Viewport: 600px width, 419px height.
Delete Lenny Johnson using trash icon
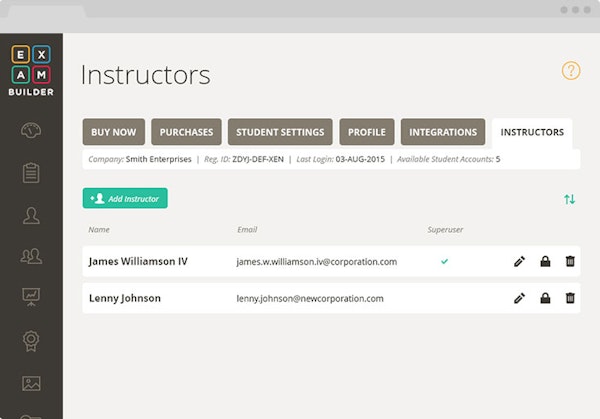(x=570, y=298)
